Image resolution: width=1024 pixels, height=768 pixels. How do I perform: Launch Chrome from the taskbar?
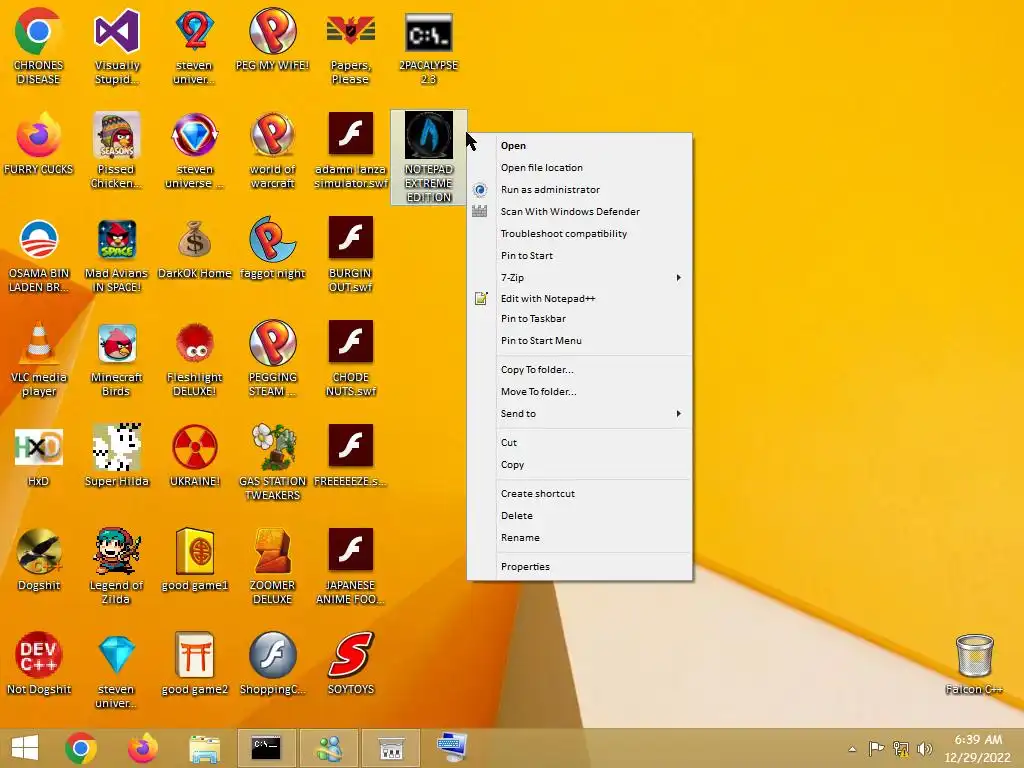(x=81, y=748)
